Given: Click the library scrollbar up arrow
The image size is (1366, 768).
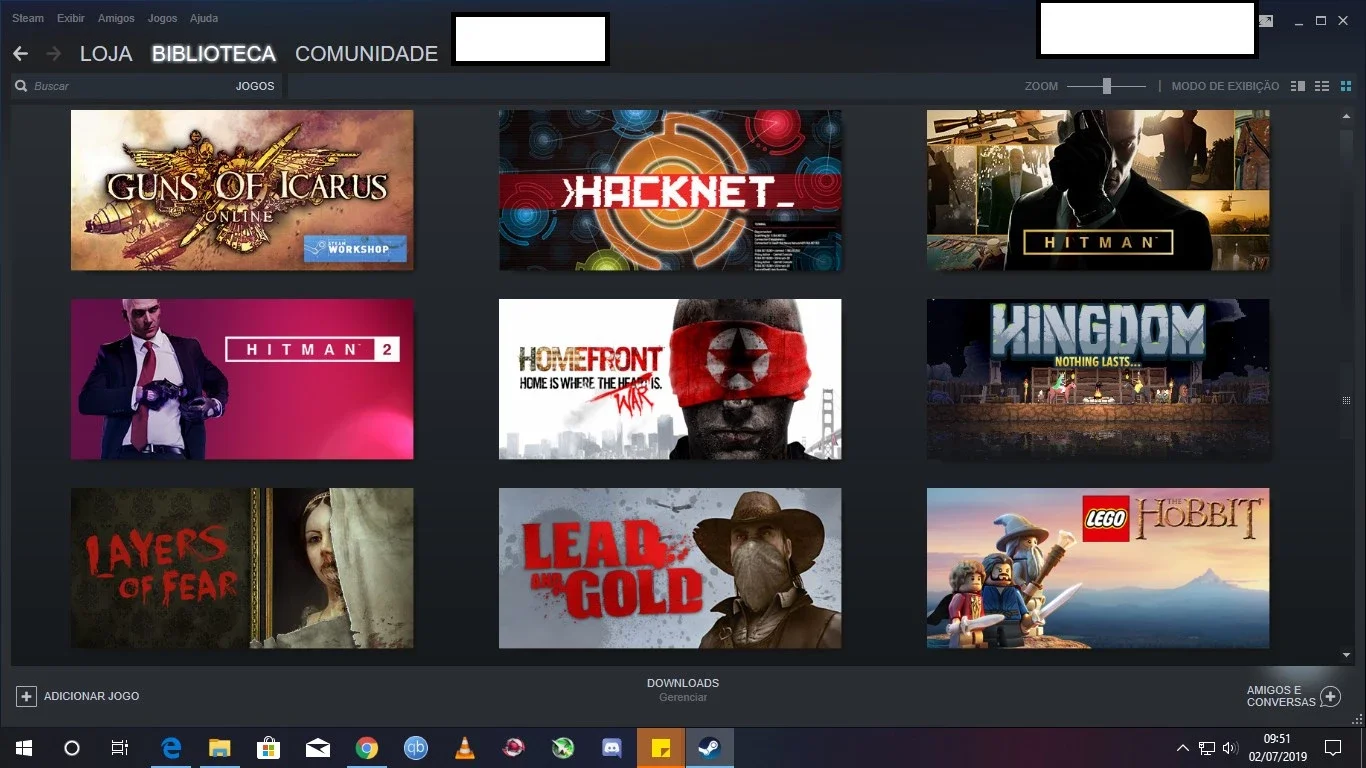Looking at the screenshot, I should (x=1346, y=117).
